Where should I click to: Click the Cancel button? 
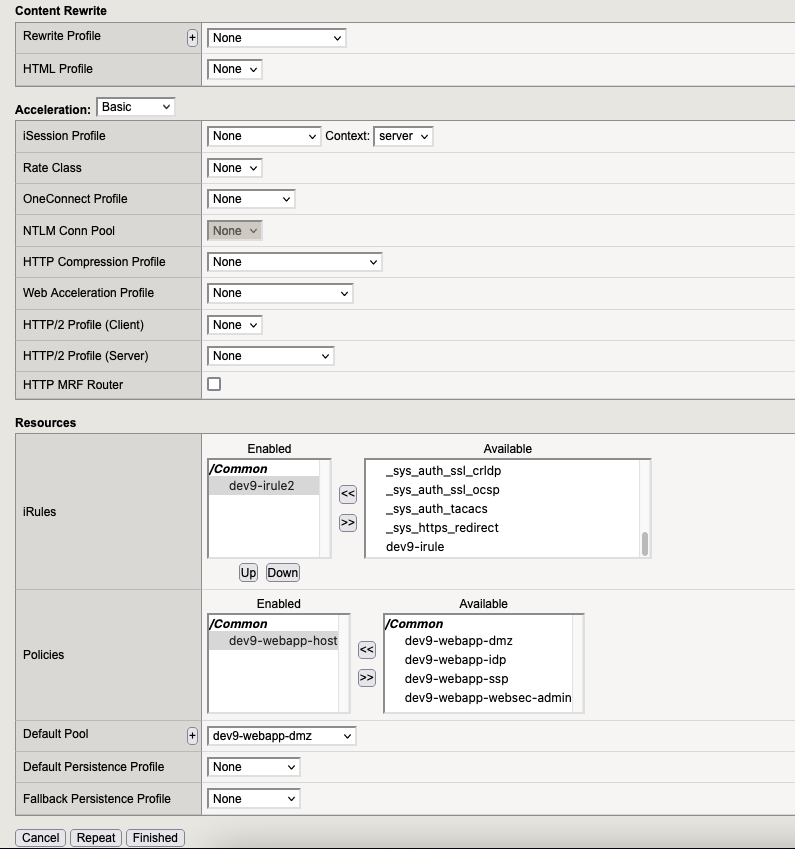click(41, 838)
